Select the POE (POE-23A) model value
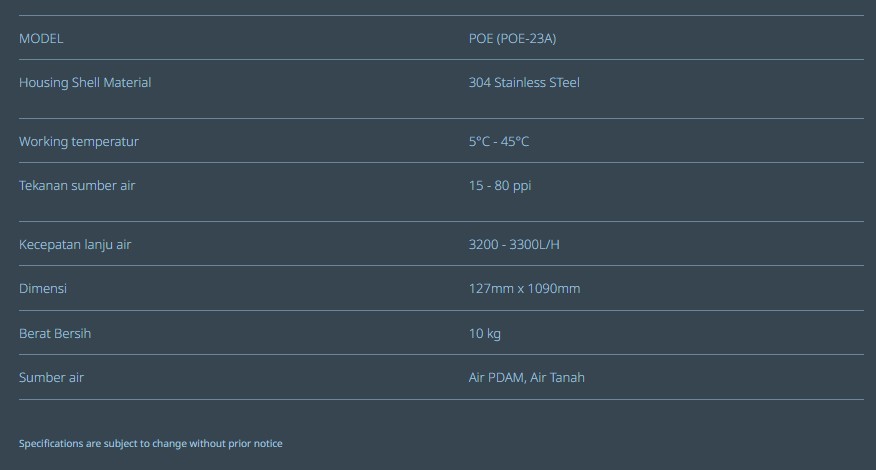The width and height of the screenshot is (876, 470). 512,39
